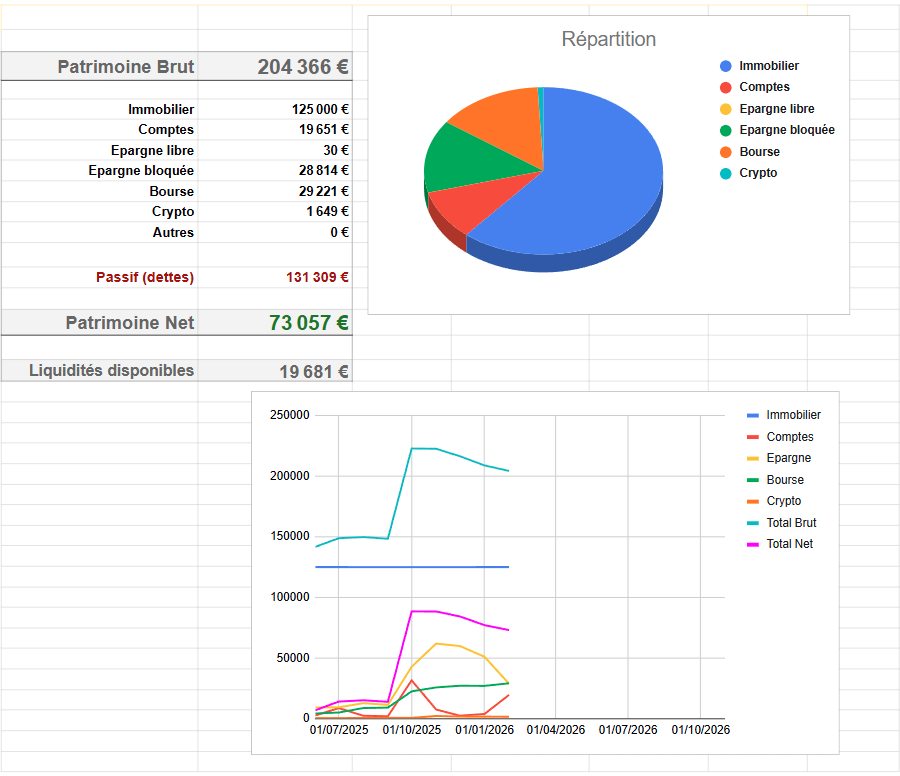Viewport: 900px width, 776px height.
Task: Click the orange Bourse dot in the pie legend
Action: pos(726,152)
